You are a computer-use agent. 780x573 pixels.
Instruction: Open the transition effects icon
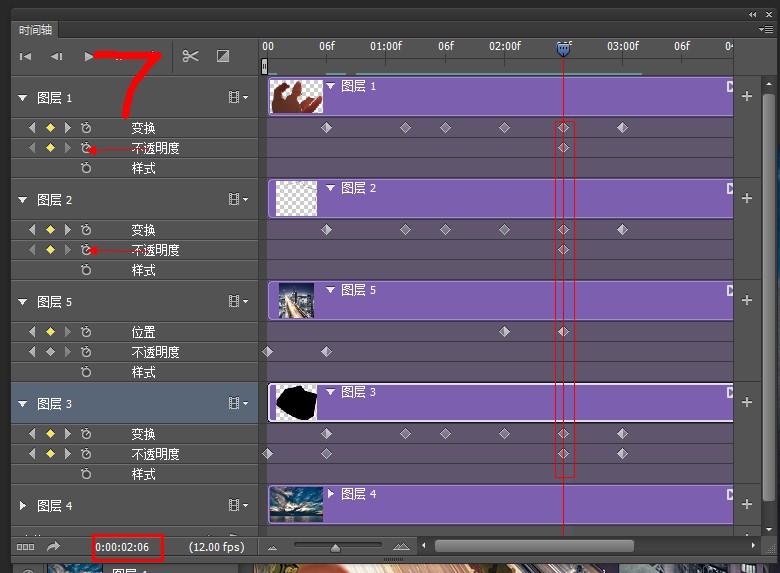pos(223,56)
